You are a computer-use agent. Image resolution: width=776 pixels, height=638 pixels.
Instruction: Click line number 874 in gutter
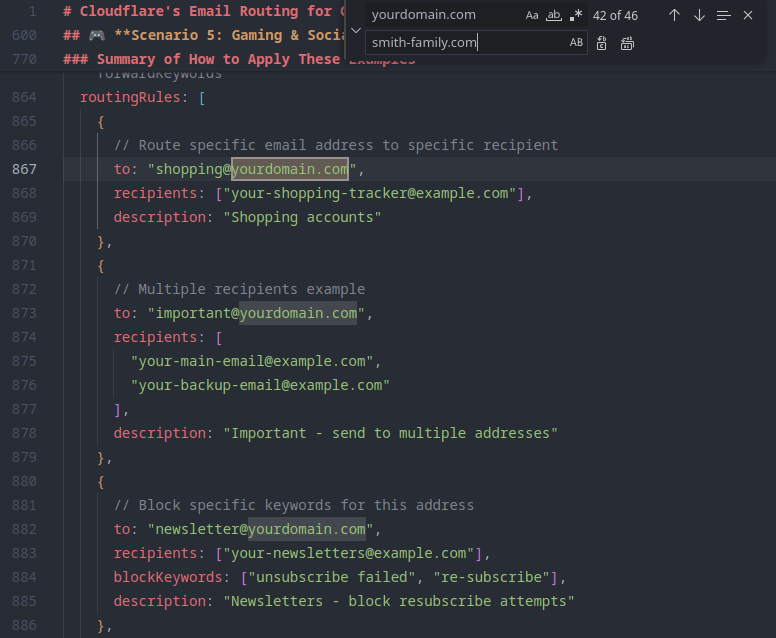pos(25,337)
